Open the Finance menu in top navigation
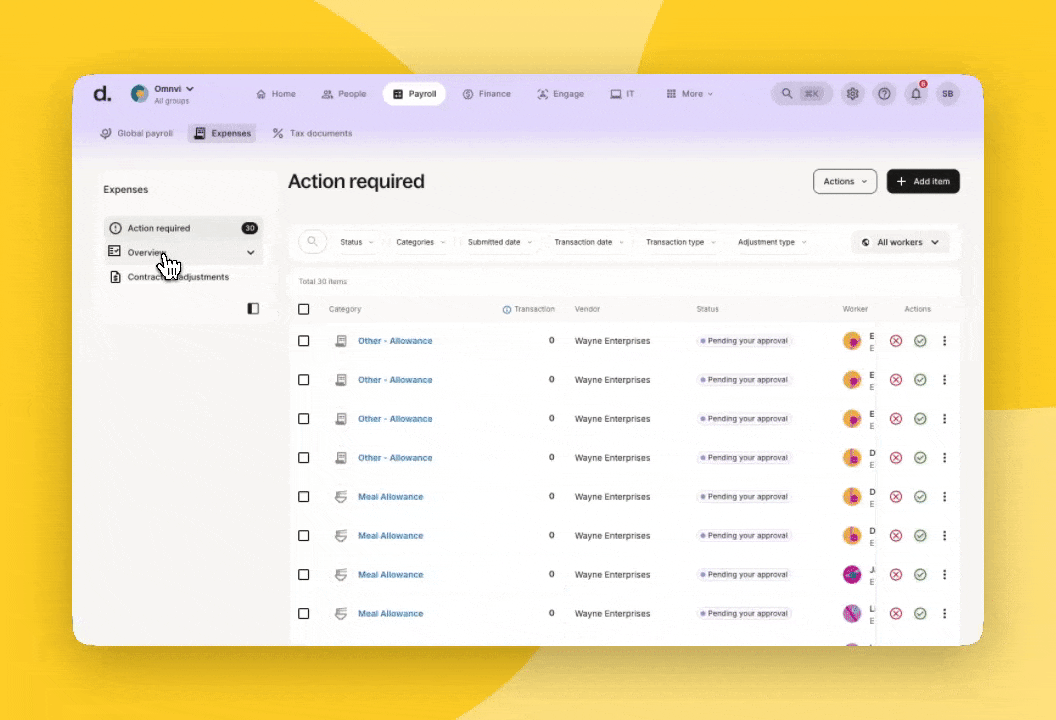Viewport: 1056px width, 720px height. pyautogui.click(x=486, y=94)
